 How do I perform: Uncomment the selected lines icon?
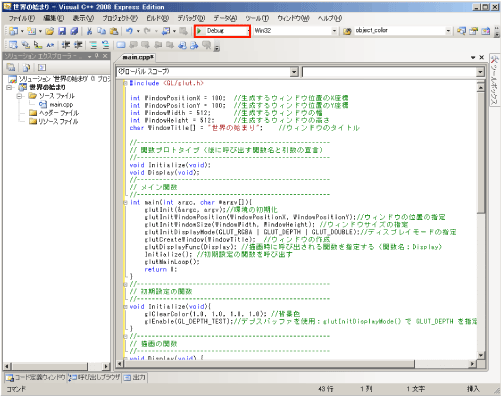click(105, 45)
